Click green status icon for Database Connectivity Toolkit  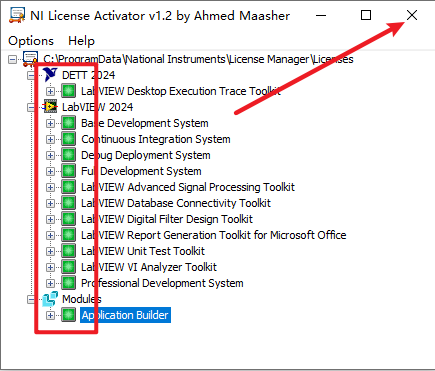pyautogui.click(x=69, y=203)
